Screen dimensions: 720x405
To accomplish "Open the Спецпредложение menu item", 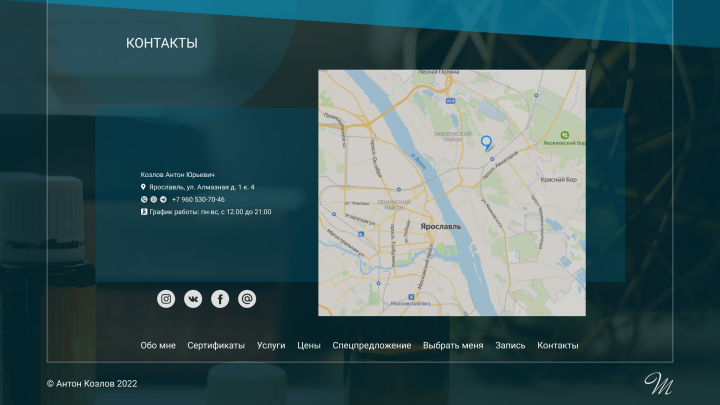I will coord(371,345).
